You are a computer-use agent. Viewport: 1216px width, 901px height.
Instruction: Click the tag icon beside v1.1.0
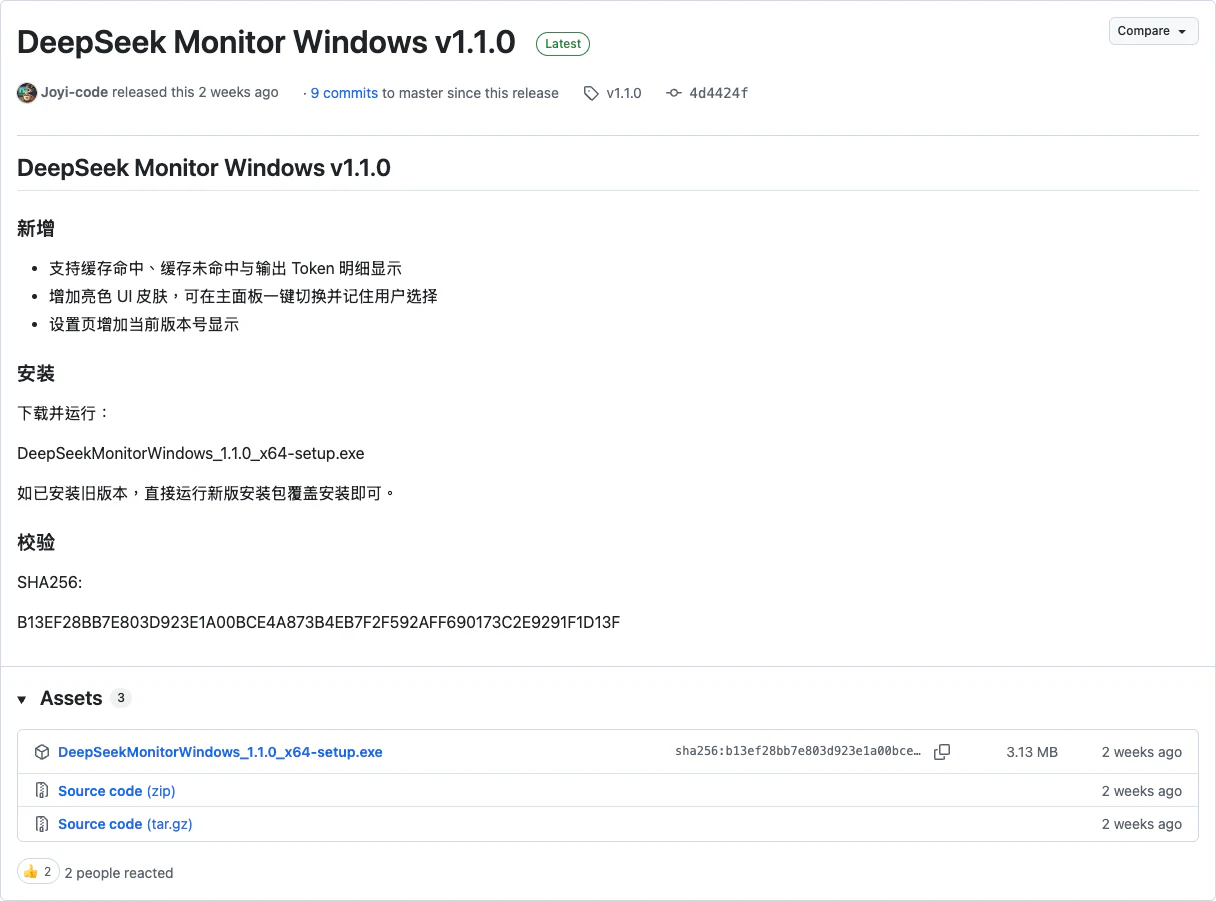(x=592, y=93)
